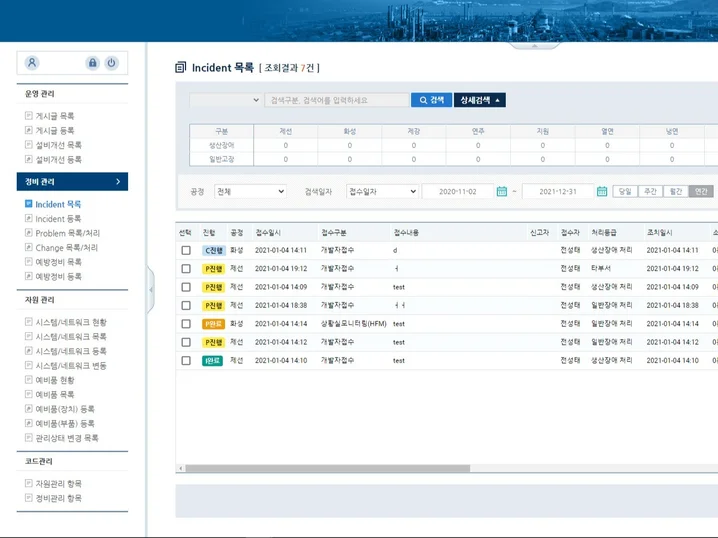This screenshot has width=718, height=538.
Task: Click the sidebar collapse handle
Action: [151, 289]
